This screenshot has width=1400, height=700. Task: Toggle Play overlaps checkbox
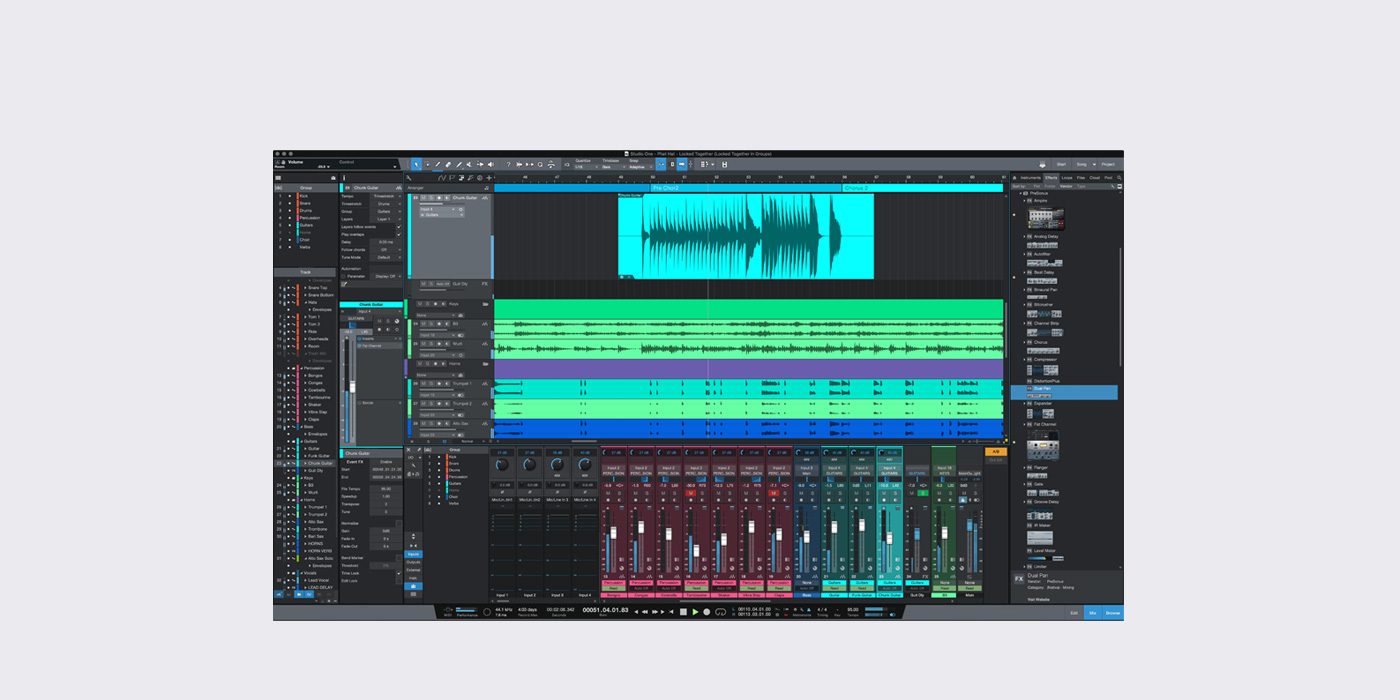399,235
